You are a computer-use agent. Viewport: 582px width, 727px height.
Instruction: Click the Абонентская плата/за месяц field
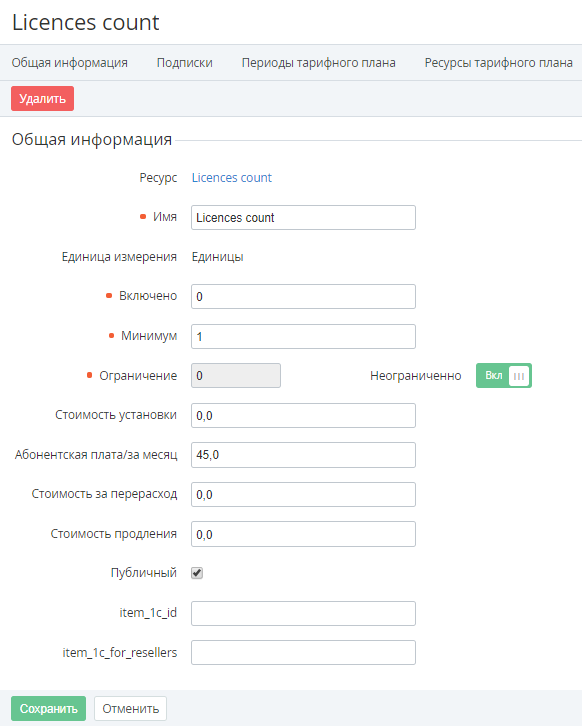(303, 455)
